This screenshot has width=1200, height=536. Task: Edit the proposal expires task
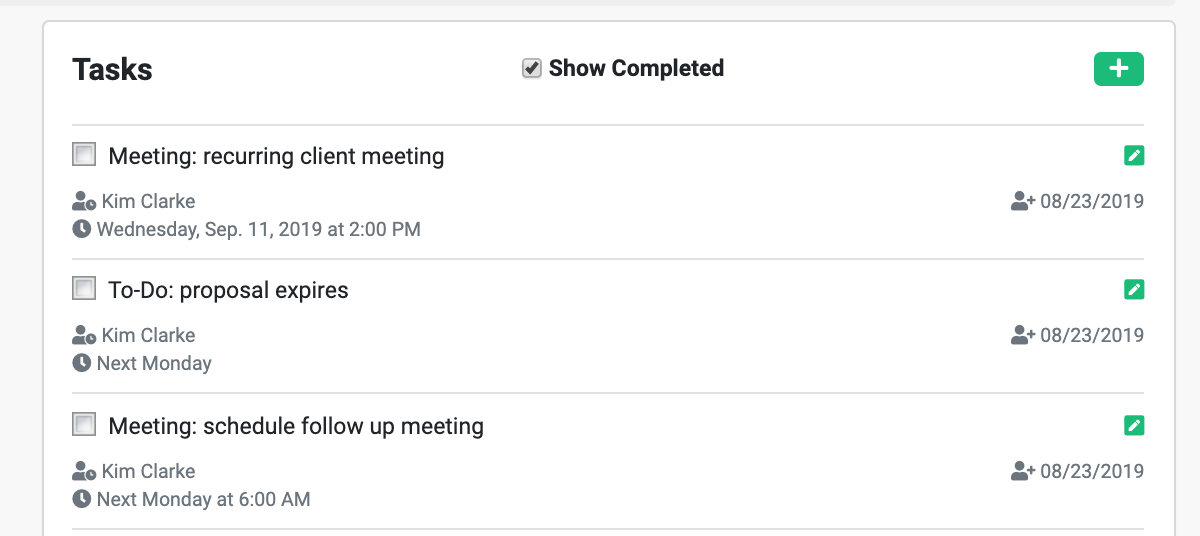[x=1134, y=289]
